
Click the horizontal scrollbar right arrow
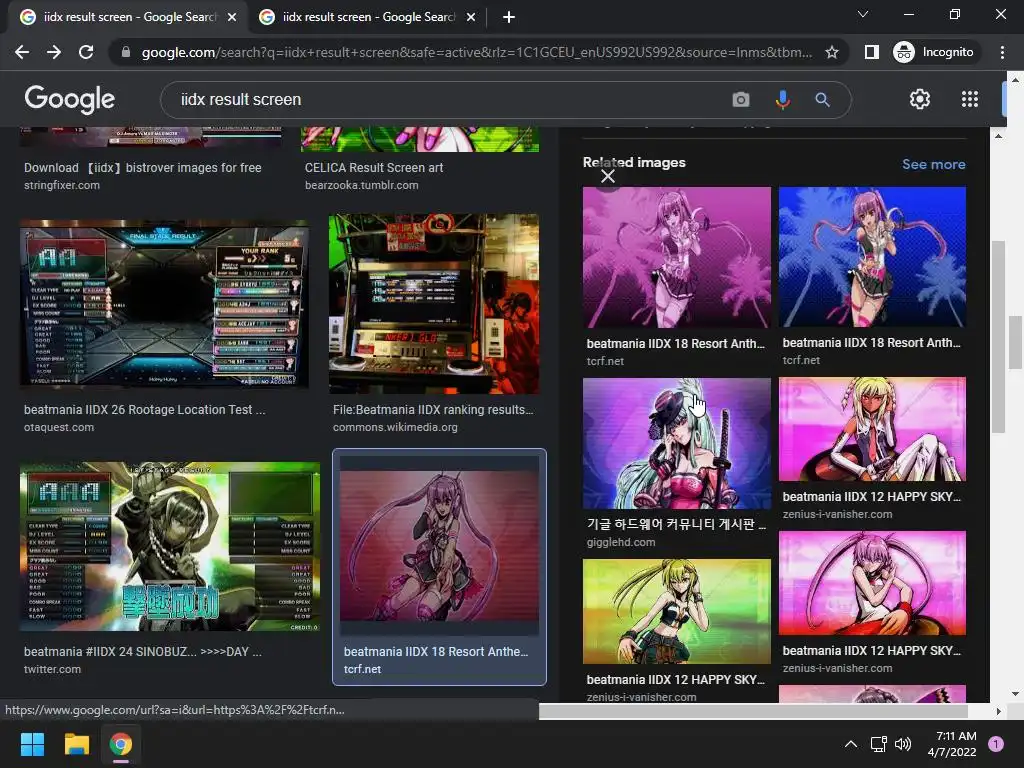[998, 711]
